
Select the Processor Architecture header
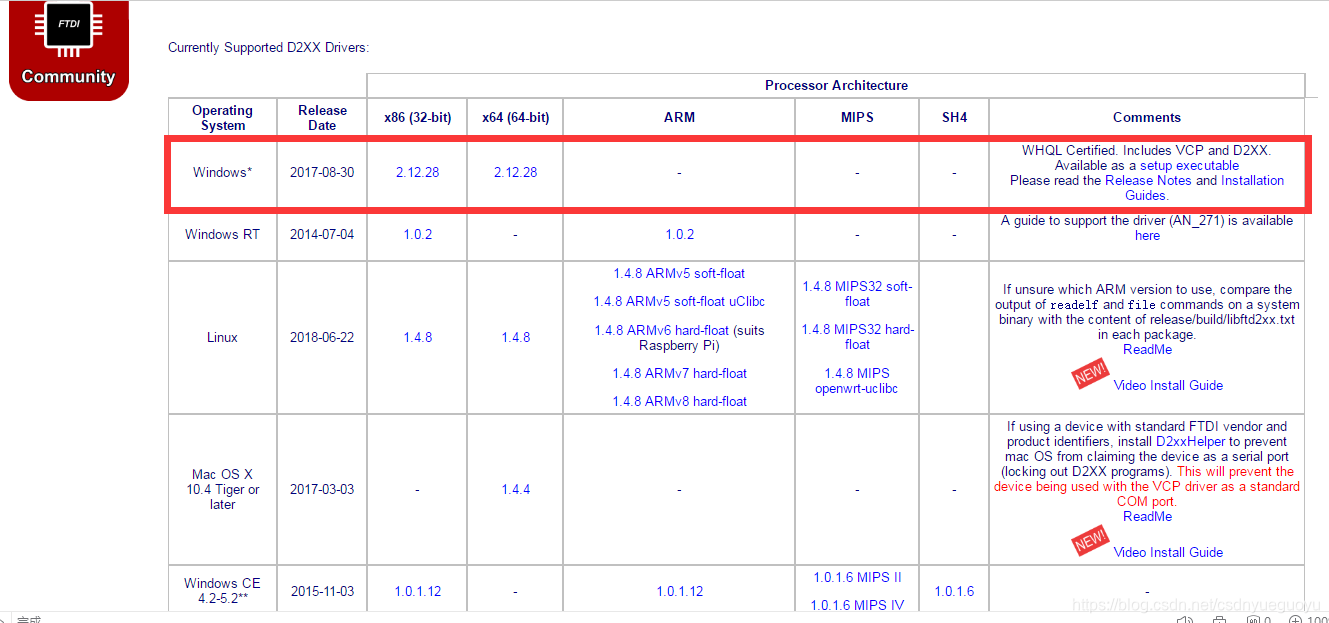(836, 85)
